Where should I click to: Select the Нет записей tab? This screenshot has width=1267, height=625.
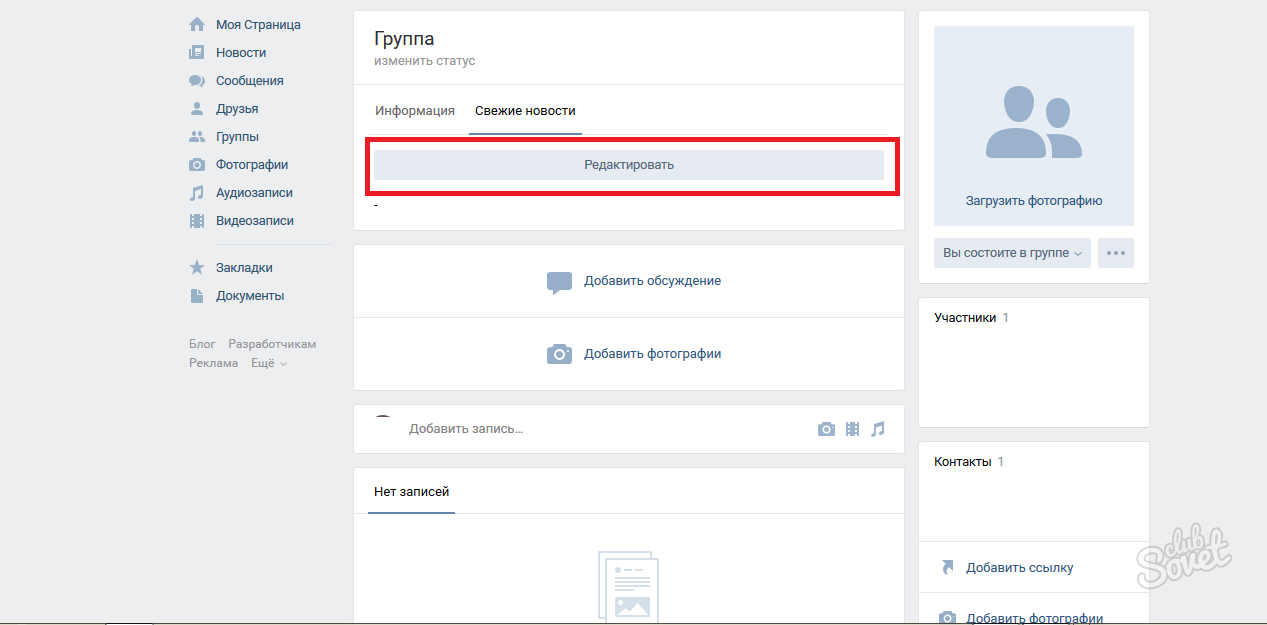click(412, 492)
